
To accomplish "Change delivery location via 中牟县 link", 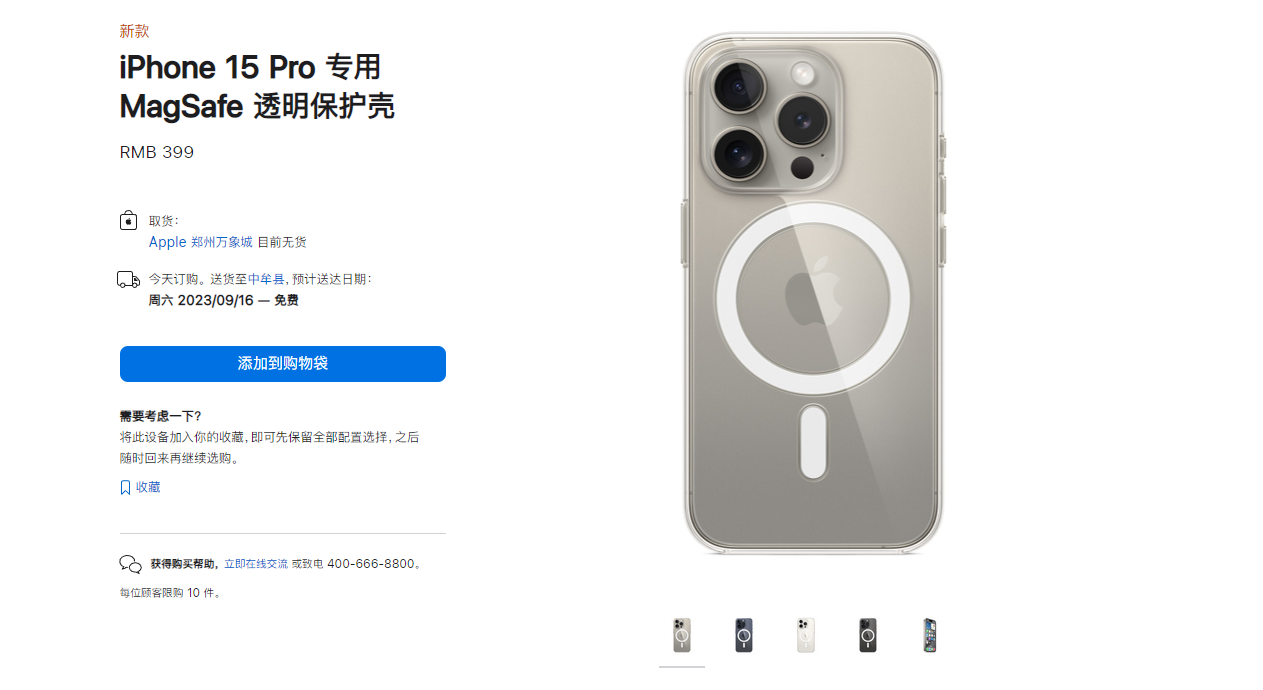I will 267,279.
